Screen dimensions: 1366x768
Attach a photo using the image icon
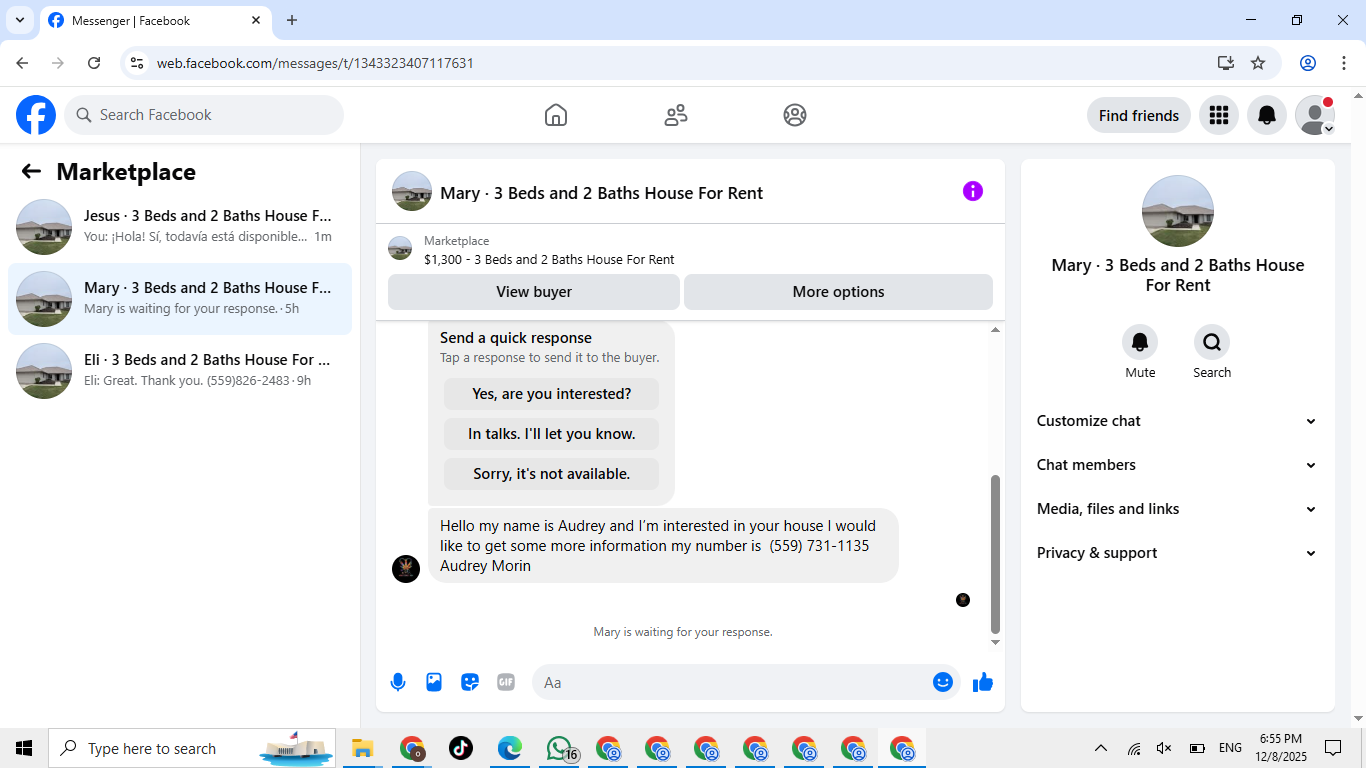pos(434,682)
